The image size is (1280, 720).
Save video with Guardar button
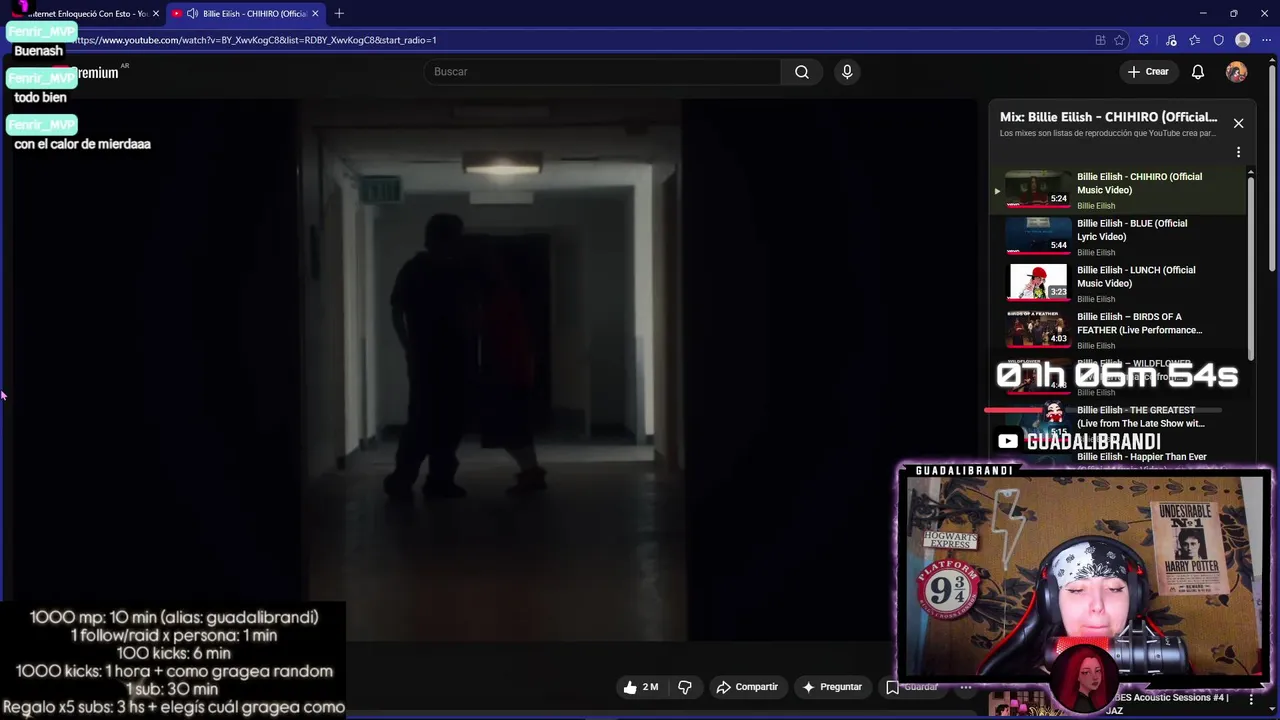coord(912,687)
